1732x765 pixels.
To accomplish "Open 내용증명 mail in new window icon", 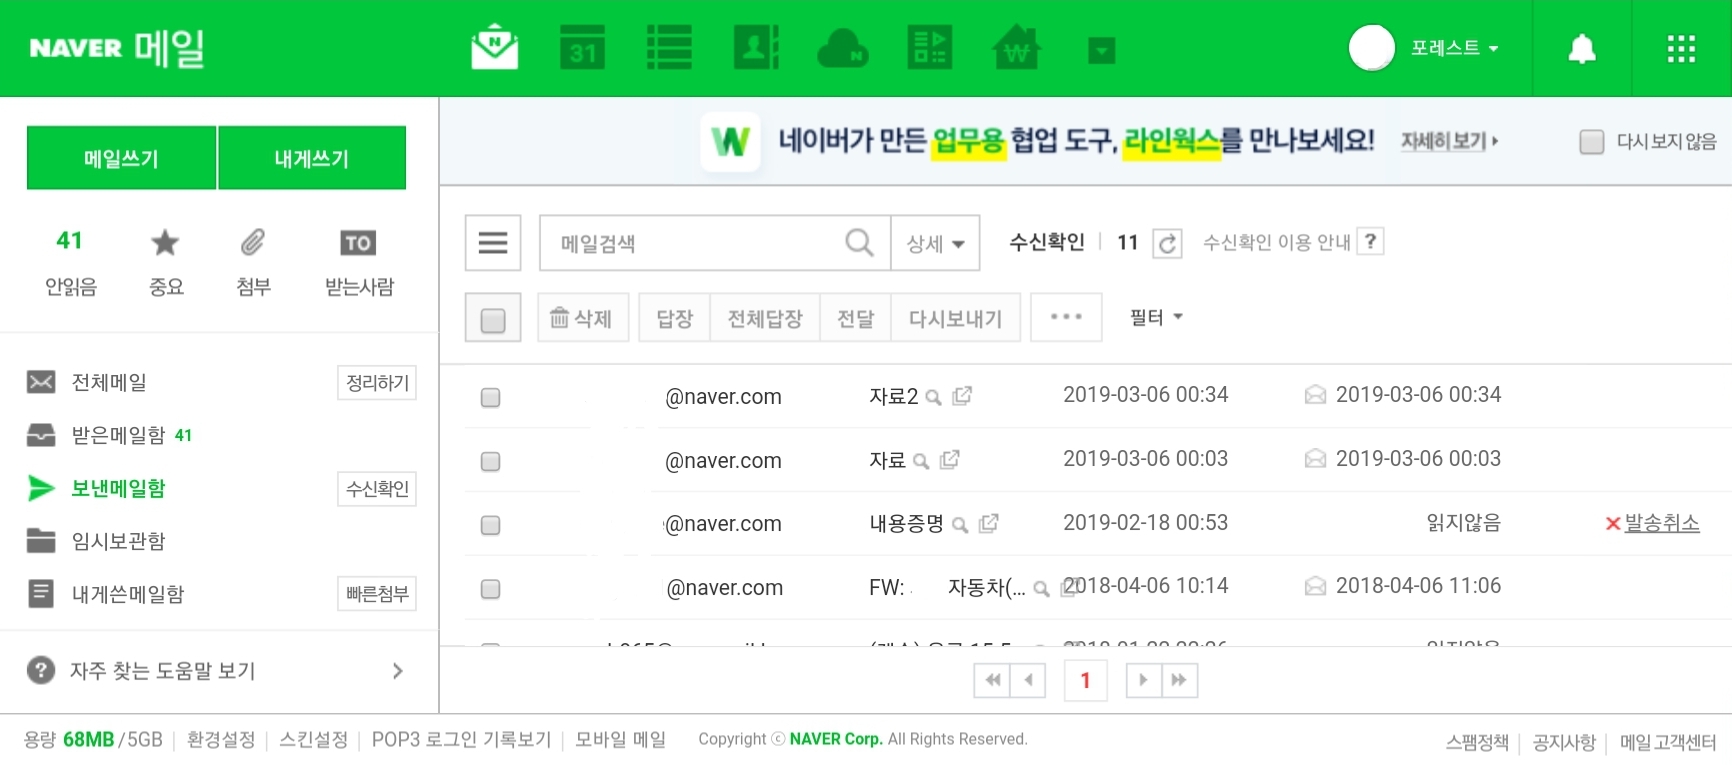I will (989, 523).
